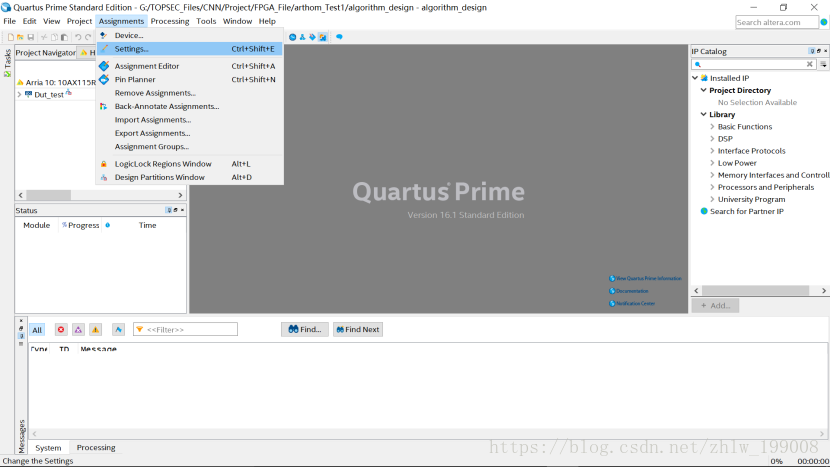The image size is (830, 467).
Task: Click the blue tag toolbar icon
Action: [312, 37]
